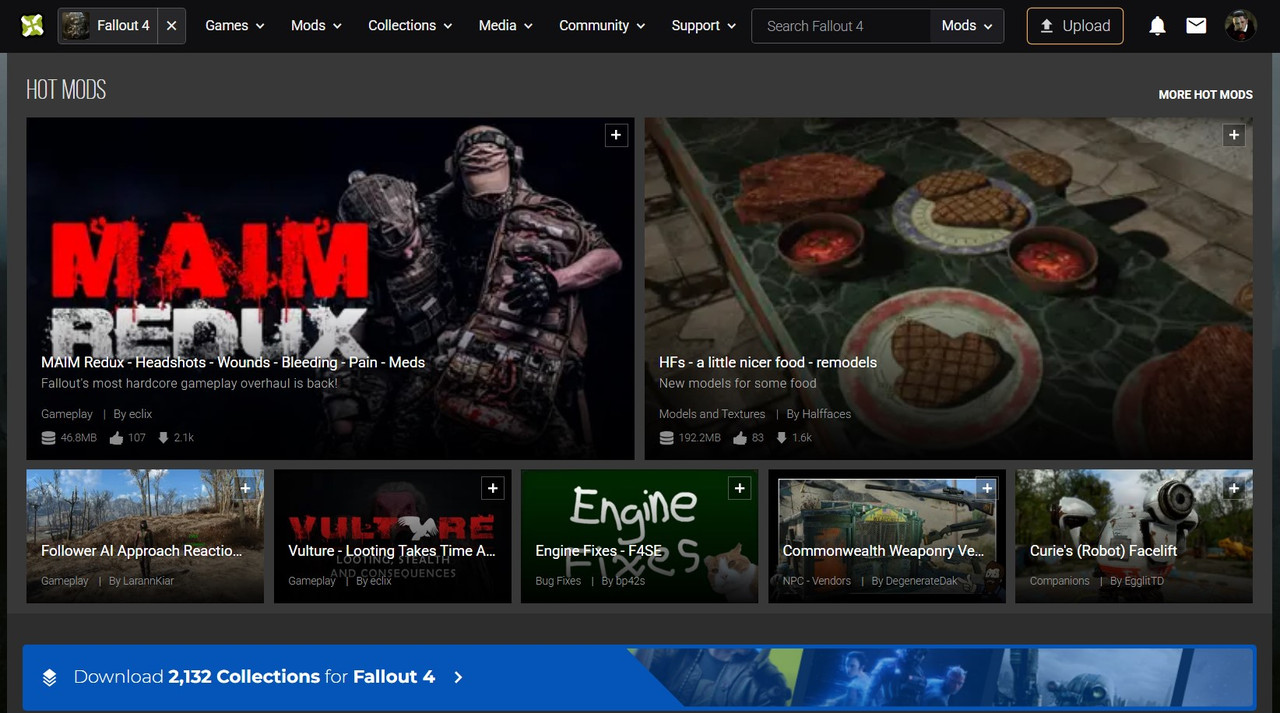Screen dimensions: 1280x713
Task: Expand the Games menu
Action: [235, 26]
